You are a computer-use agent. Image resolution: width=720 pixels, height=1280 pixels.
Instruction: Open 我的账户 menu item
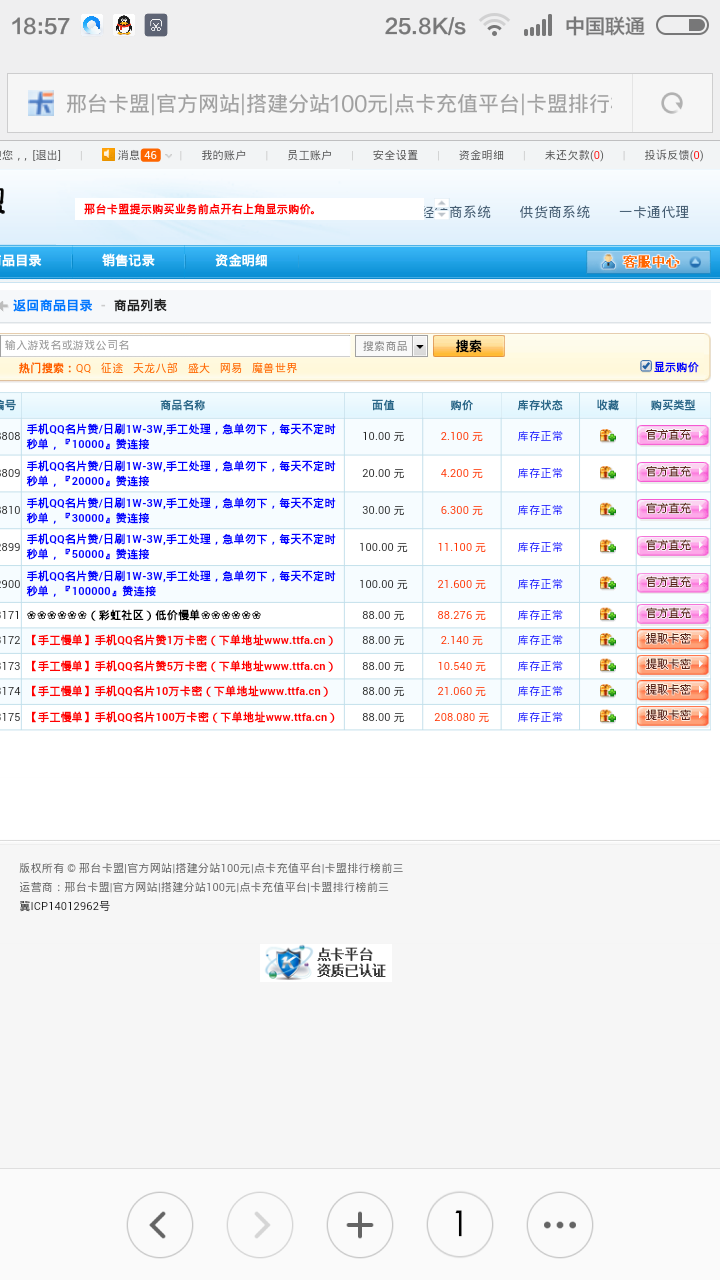click(223, 155)
